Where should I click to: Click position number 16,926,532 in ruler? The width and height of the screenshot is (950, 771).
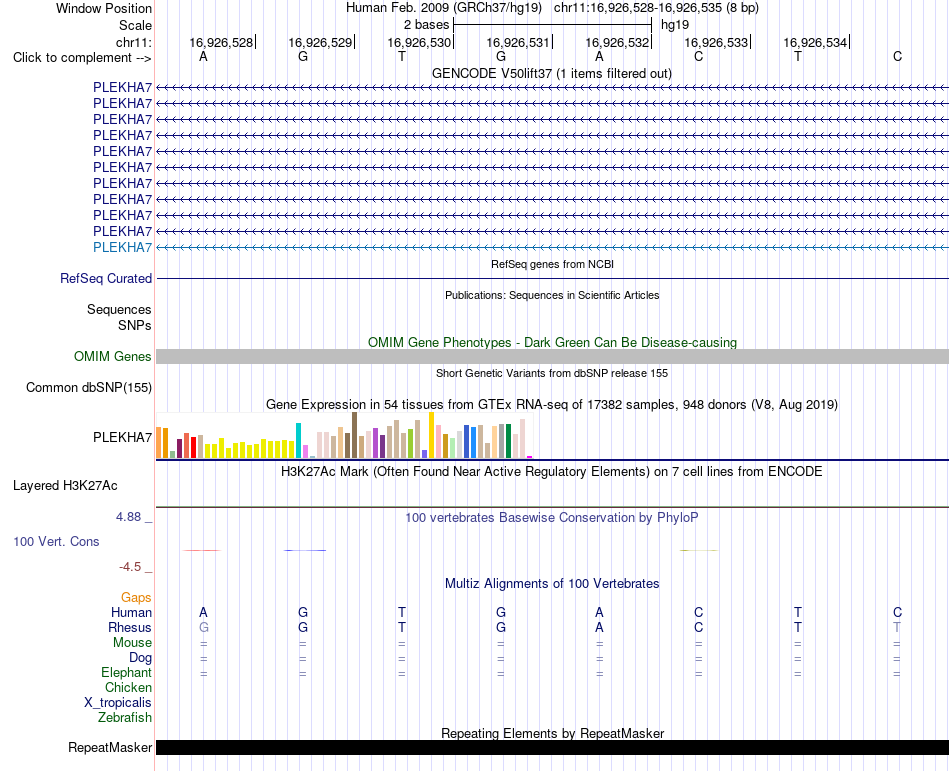617,42
